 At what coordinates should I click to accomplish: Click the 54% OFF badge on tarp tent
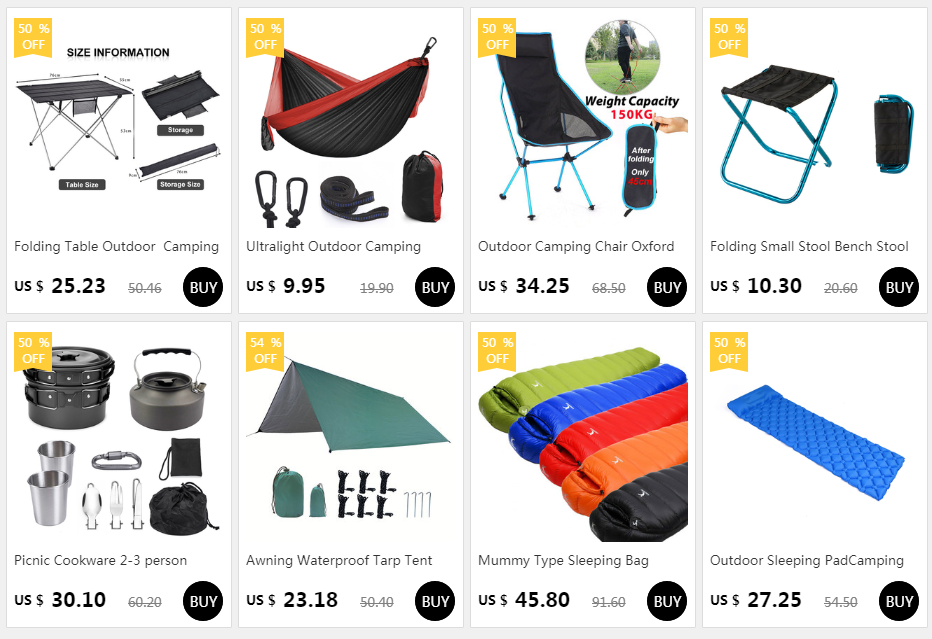265,351
